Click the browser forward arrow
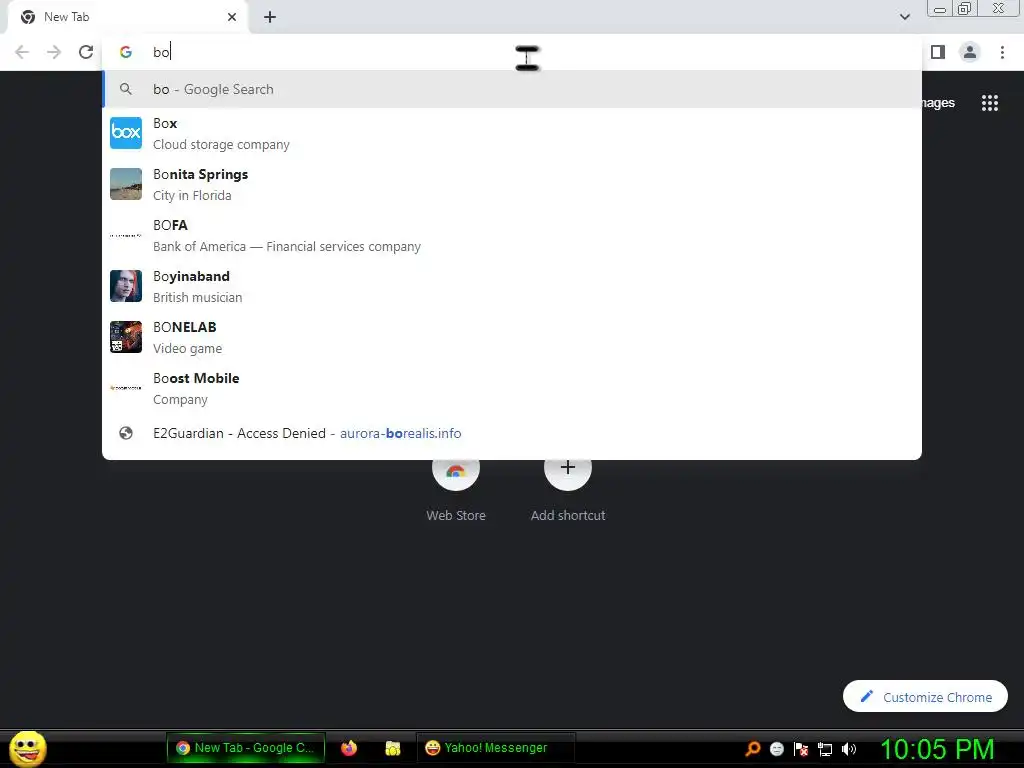The height and width of the screenshot is (768, 1024). [54, 52]
